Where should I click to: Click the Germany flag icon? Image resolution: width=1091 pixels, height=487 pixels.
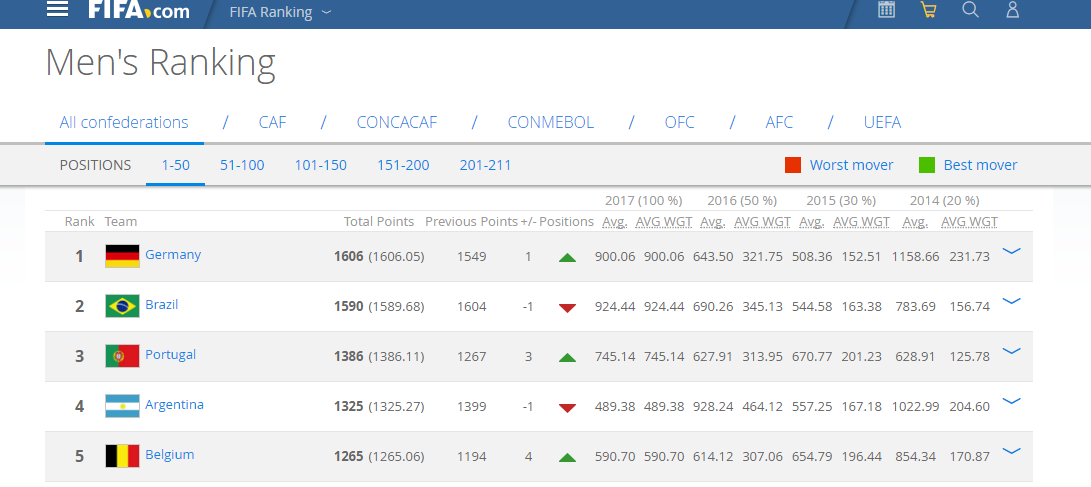pyautogui.click(x=122, y=256)
